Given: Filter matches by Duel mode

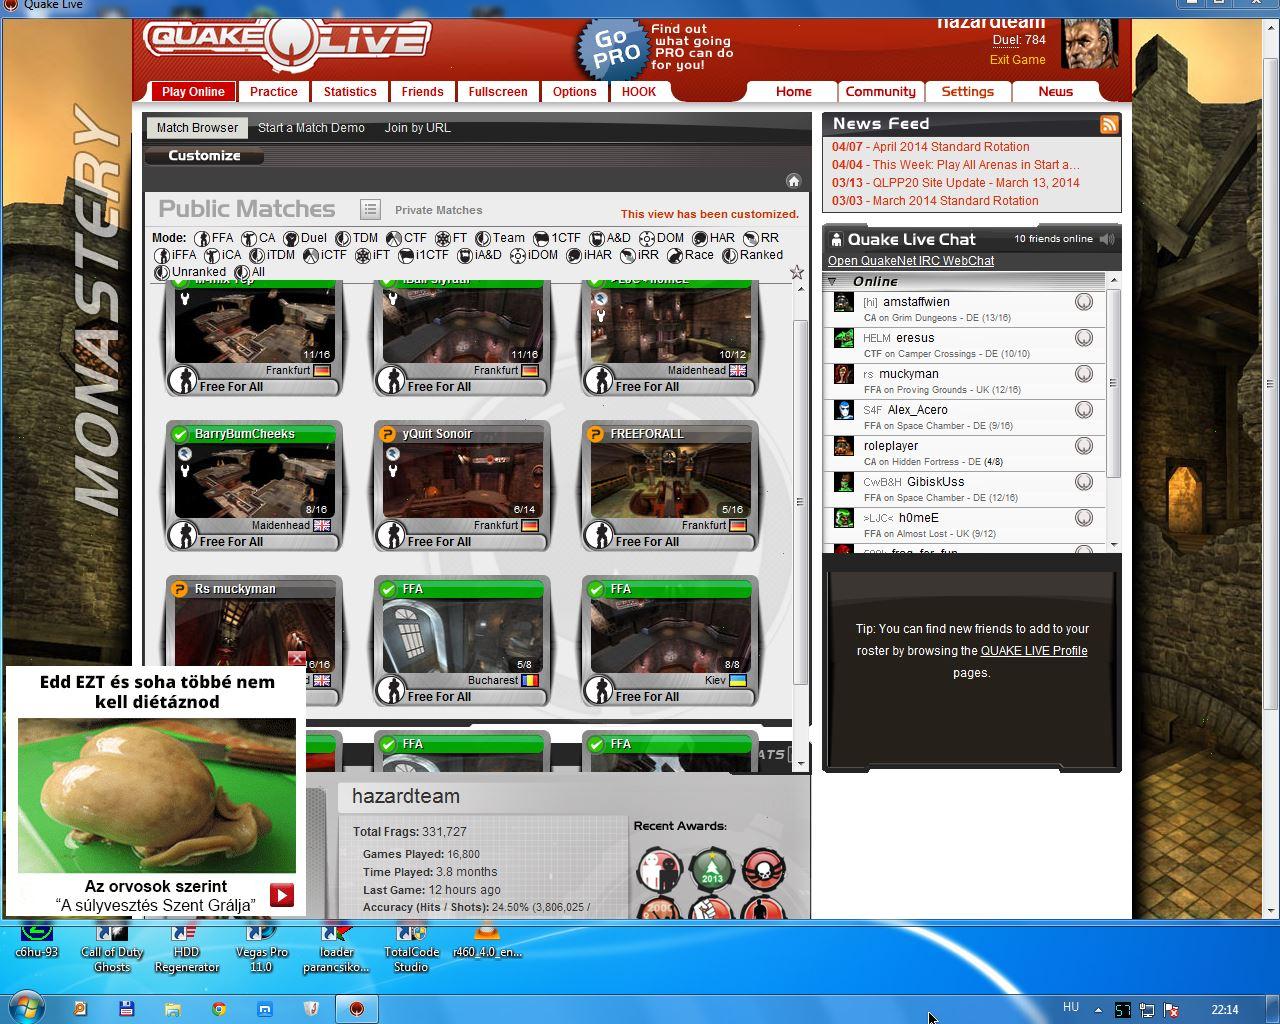Looking at the screenshot, I should click(305, 238).
